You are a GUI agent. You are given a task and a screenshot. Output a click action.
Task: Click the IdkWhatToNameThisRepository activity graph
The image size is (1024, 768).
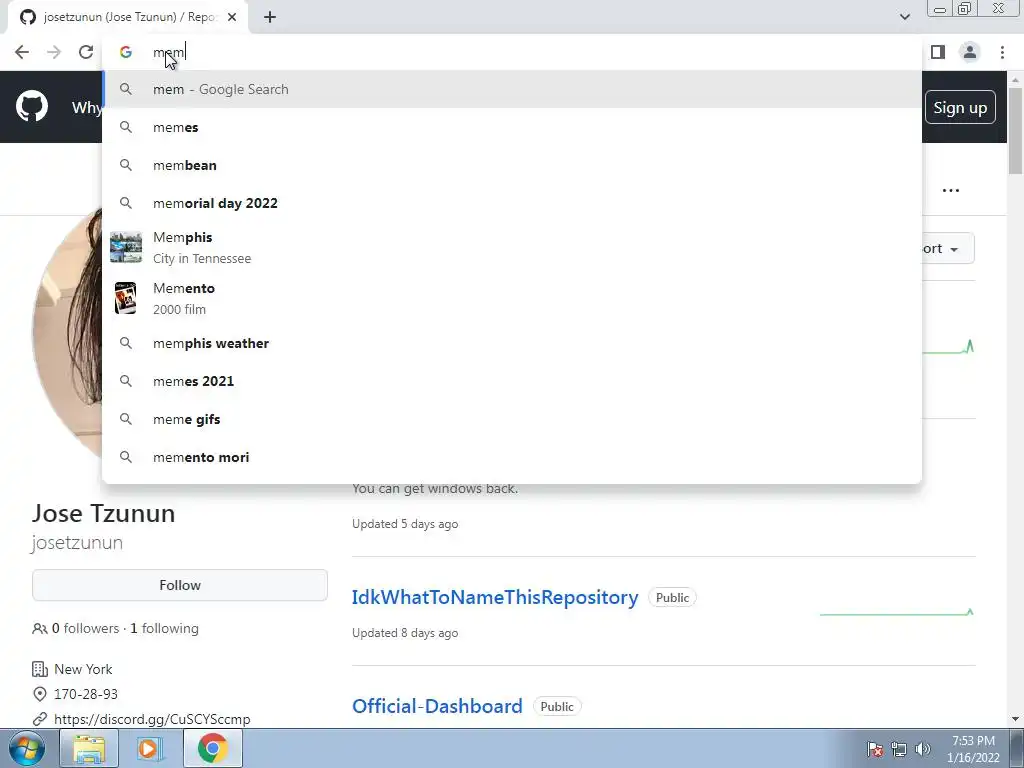[897, 612]
